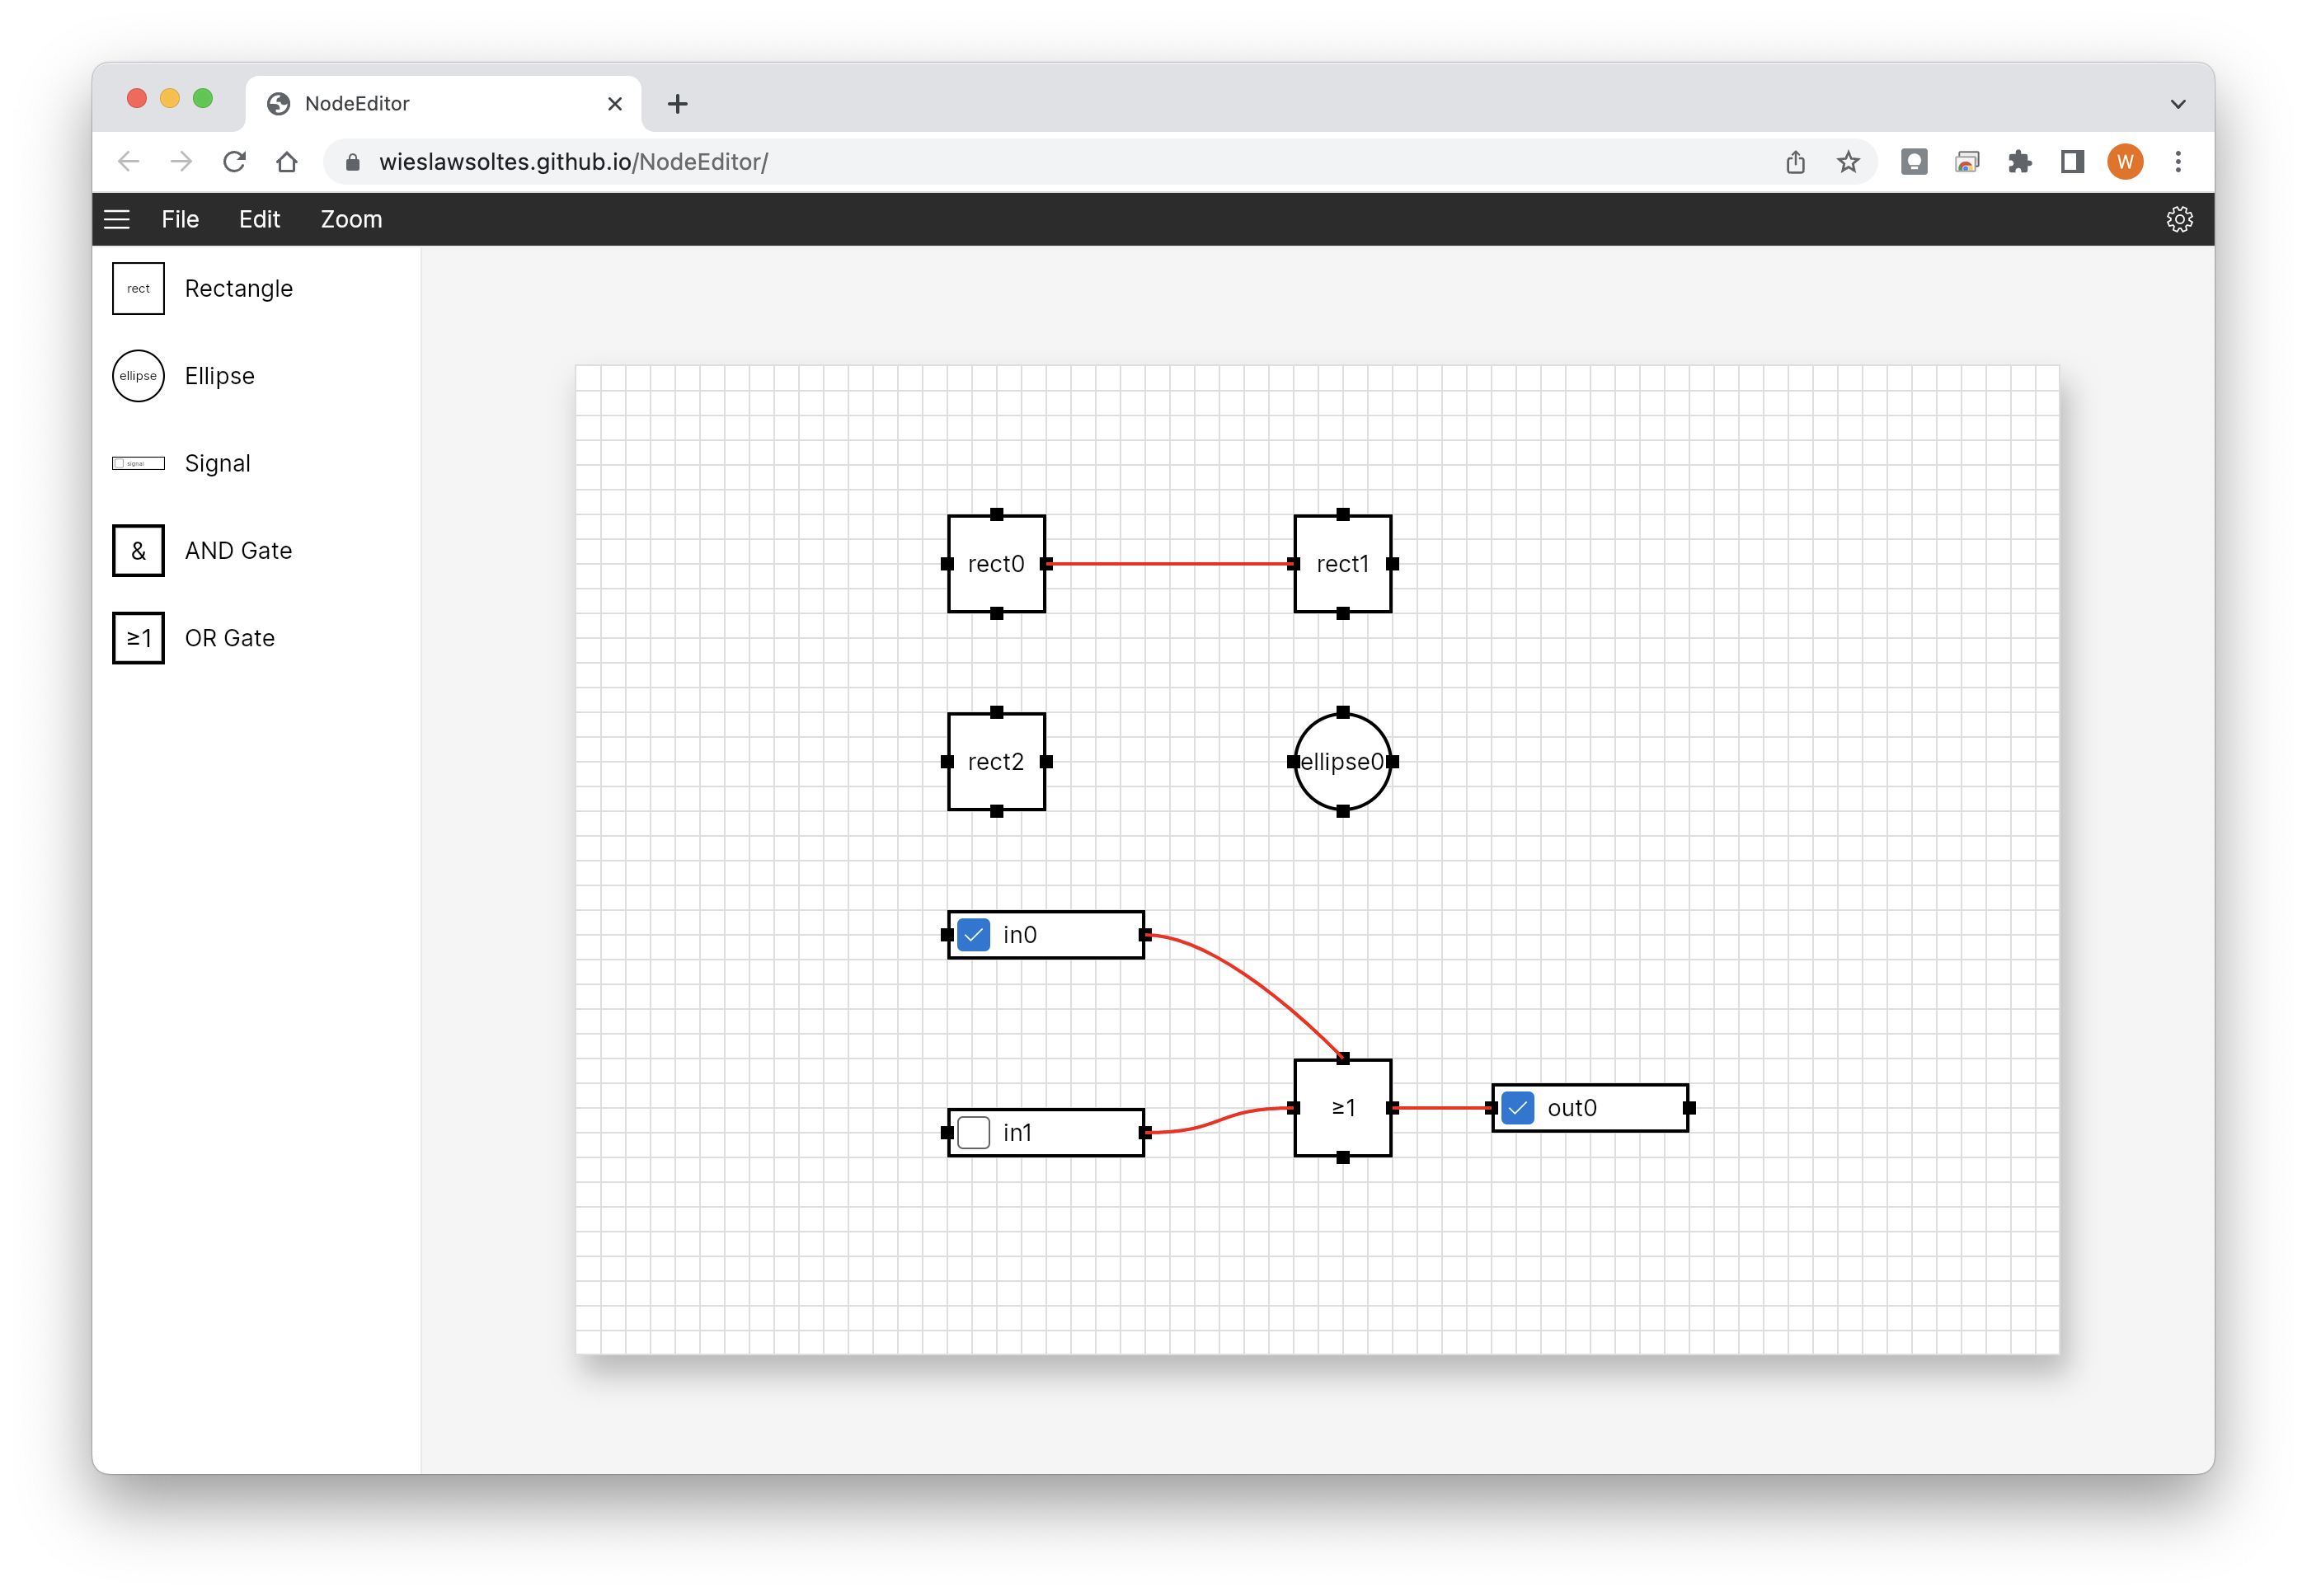Open Chrome's three-dot menu
This screenshot has width=2307, height=1596.
pyautogui.click(x=2177, y=162)
